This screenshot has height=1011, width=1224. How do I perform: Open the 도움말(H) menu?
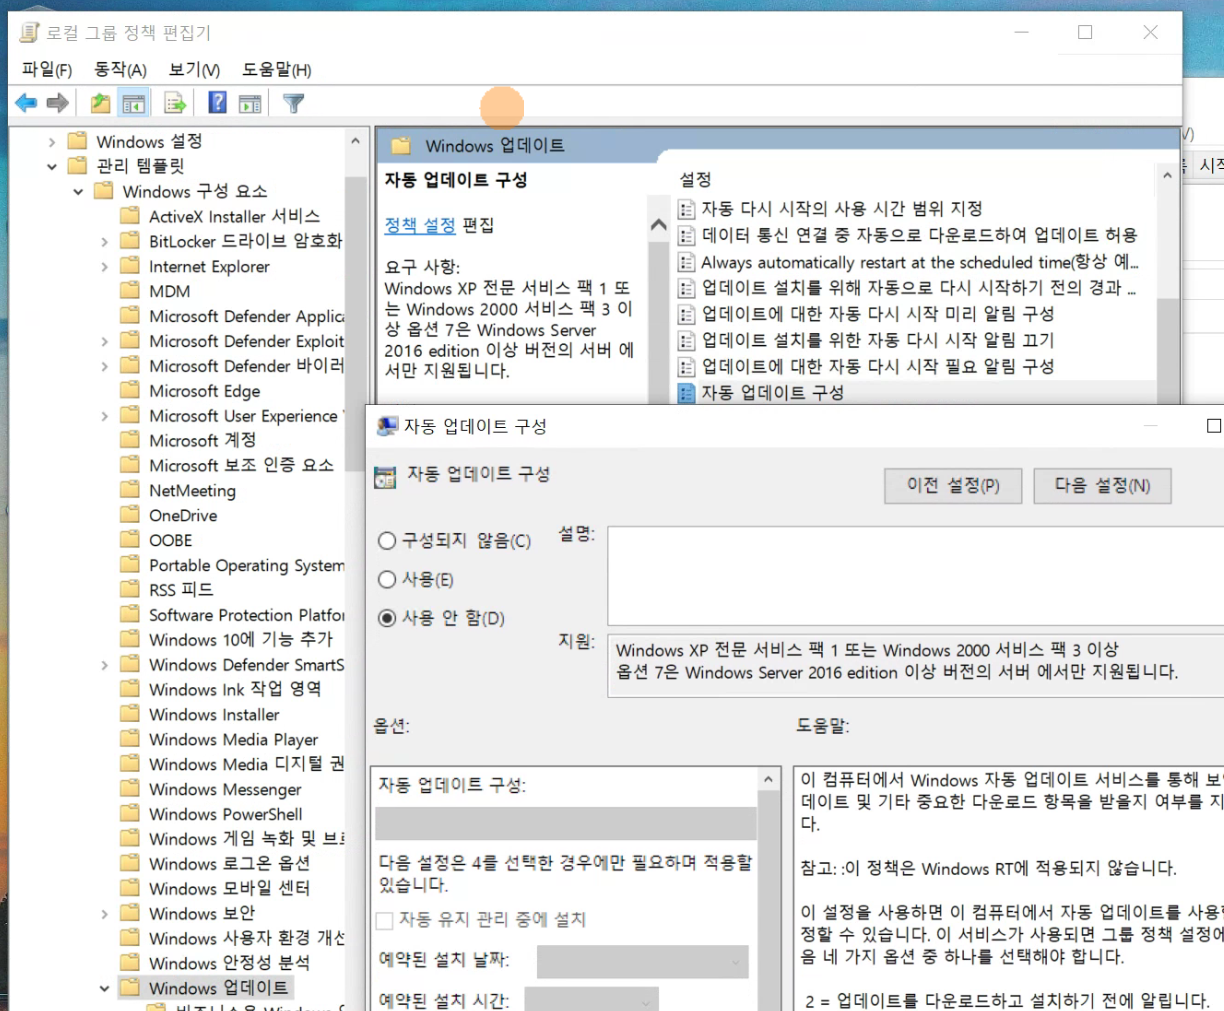(277, 69)
